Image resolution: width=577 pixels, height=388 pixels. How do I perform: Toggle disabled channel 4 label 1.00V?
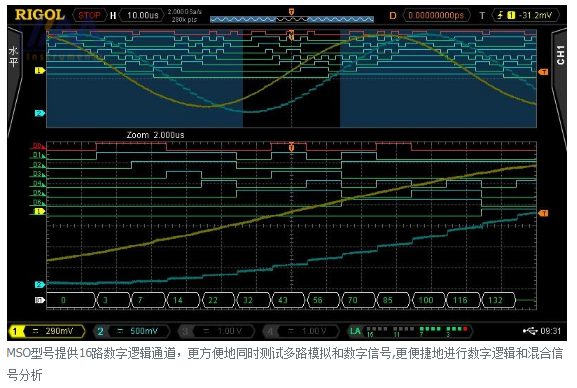[301, 331]
